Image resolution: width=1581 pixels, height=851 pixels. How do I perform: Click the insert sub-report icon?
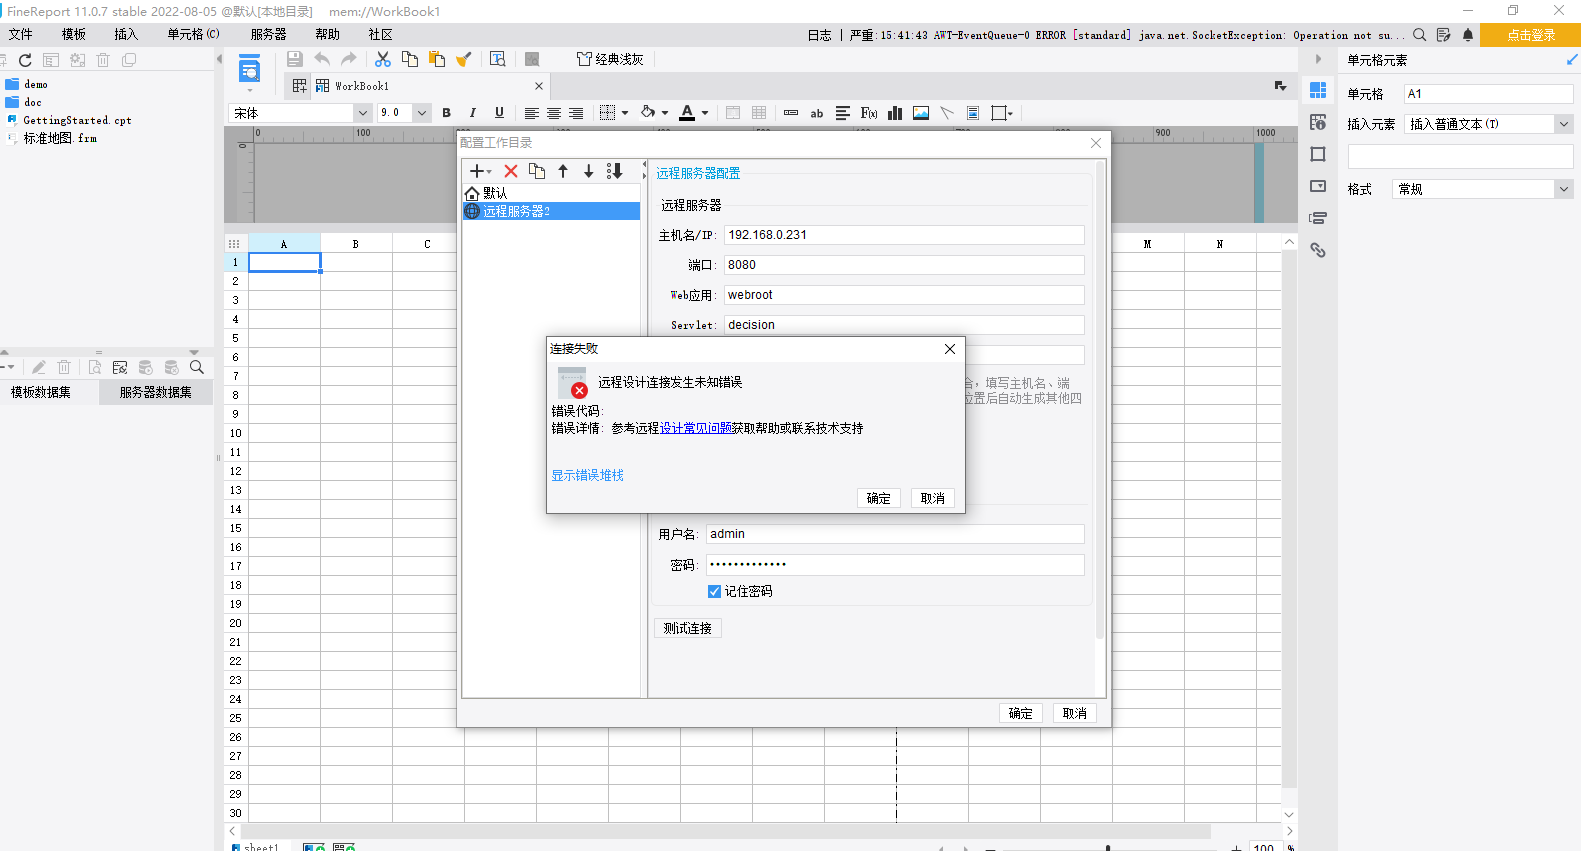973,113
